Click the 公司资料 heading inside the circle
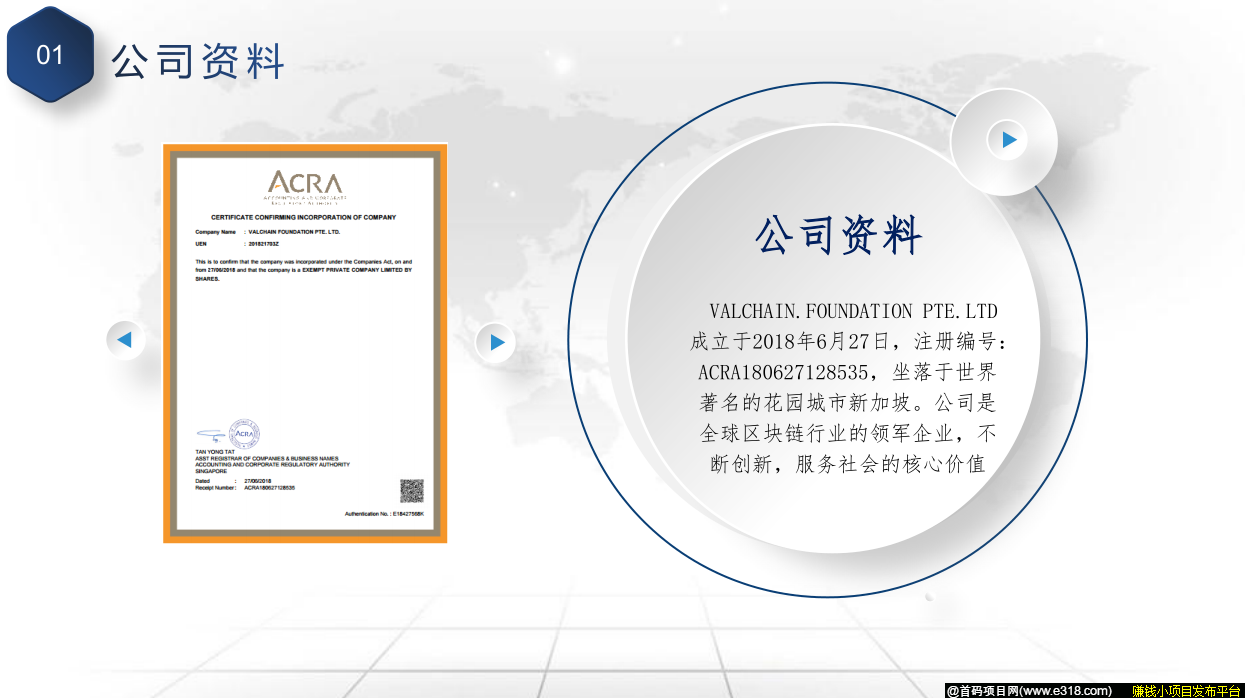This screenshot has width=1245, height=698. 838,237
